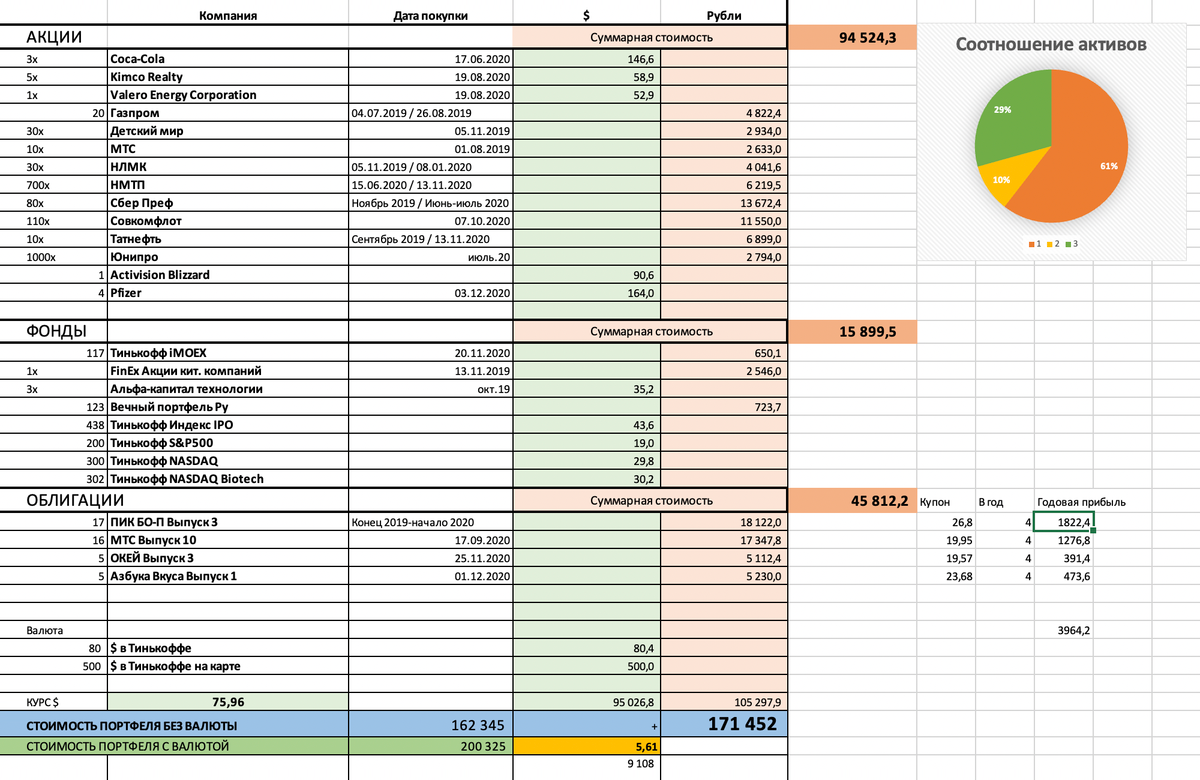Click the Купон column header
The image size is (1200, 780).
pos(934,501)
